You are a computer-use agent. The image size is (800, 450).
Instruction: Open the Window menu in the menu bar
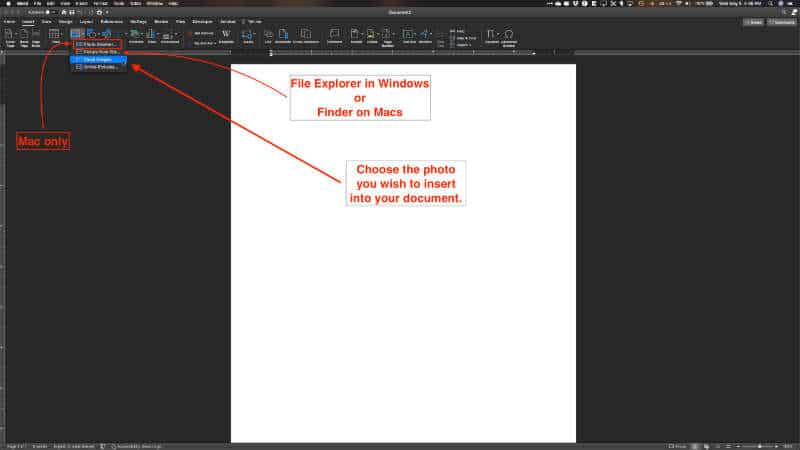pos(154,3)
